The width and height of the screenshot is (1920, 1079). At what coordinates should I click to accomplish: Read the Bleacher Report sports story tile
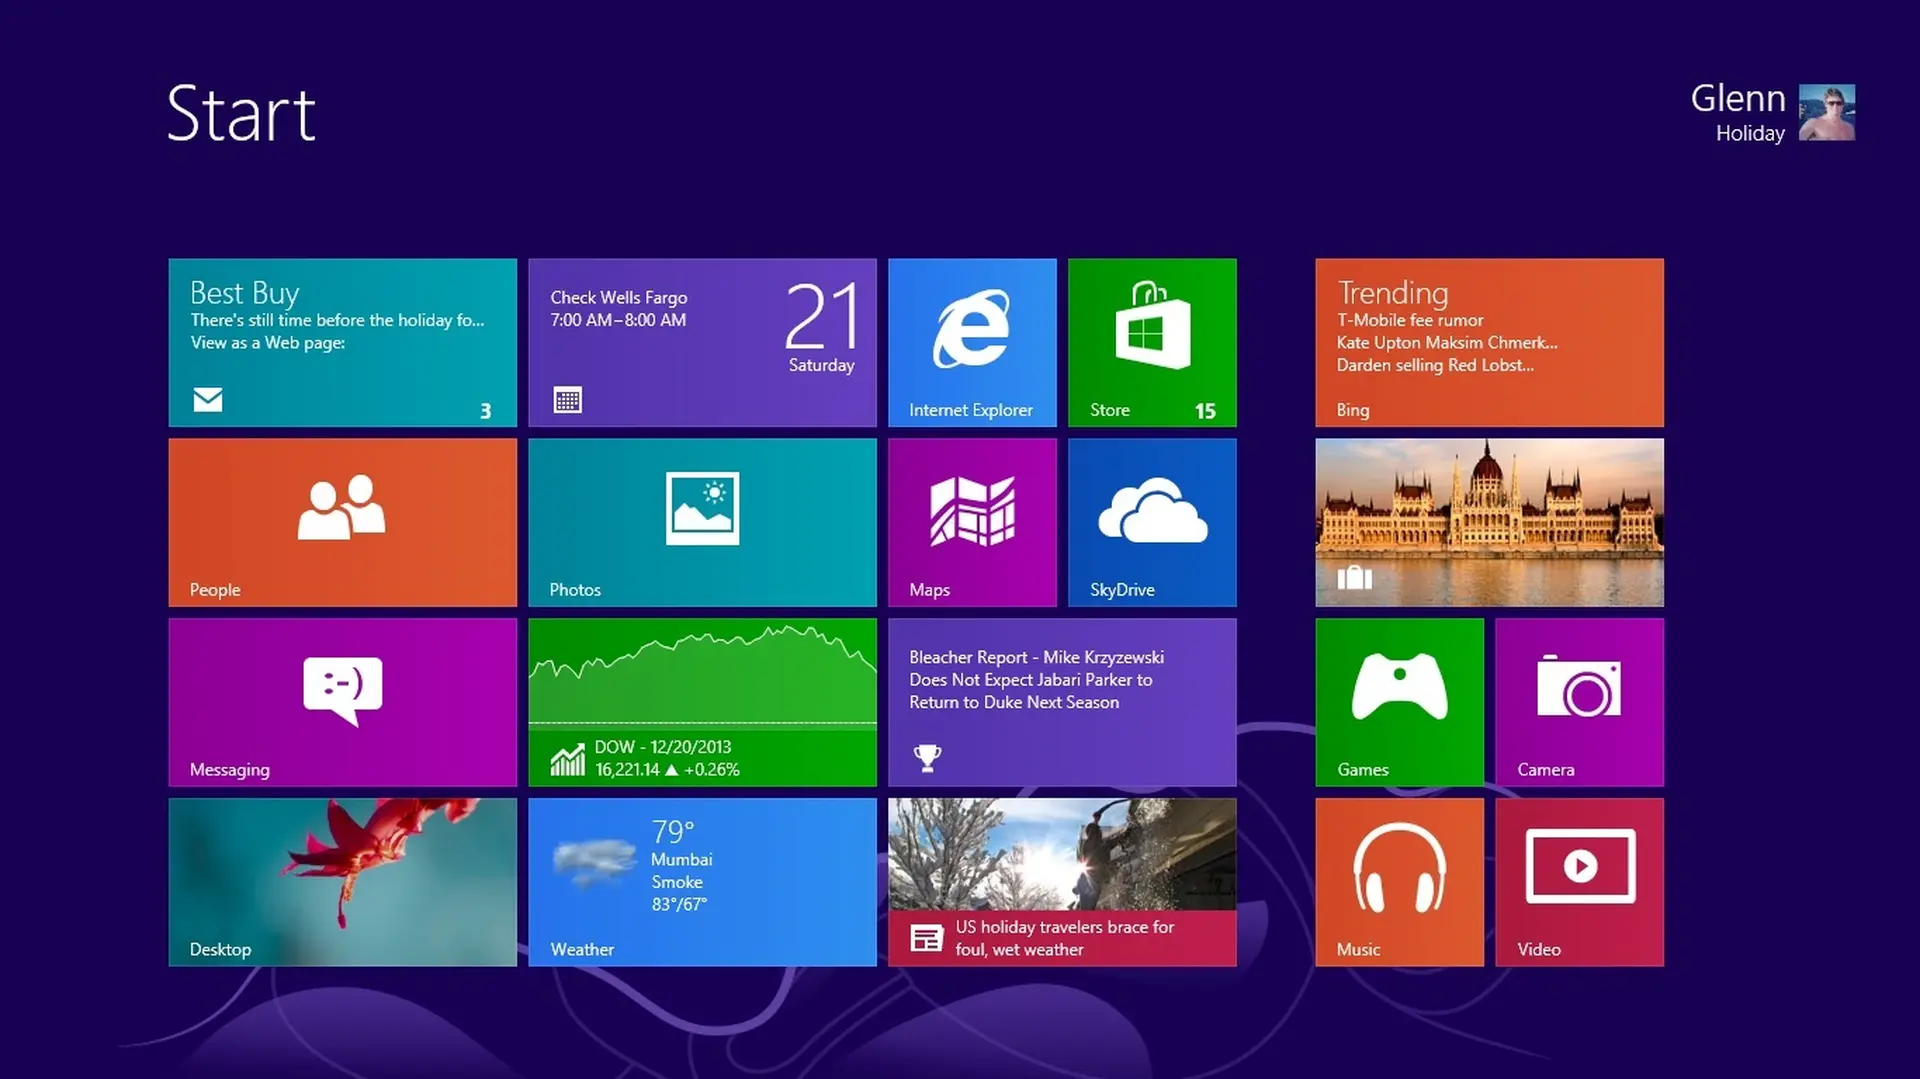(x=1060, y=700)
